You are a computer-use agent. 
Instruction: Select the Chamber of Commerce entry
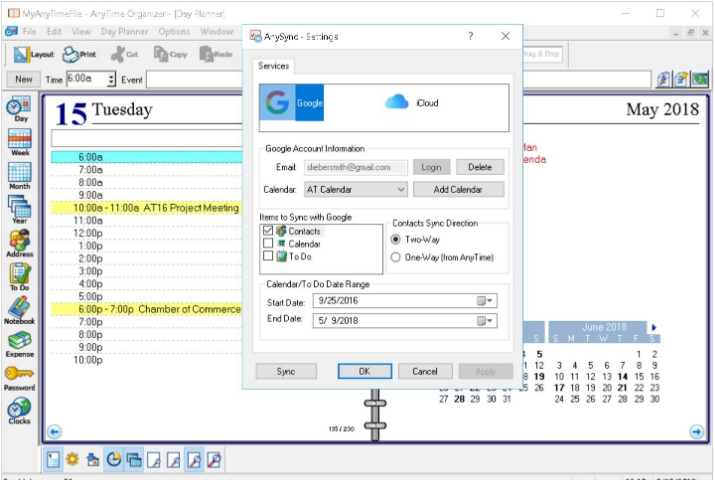[x=146, y=309]
